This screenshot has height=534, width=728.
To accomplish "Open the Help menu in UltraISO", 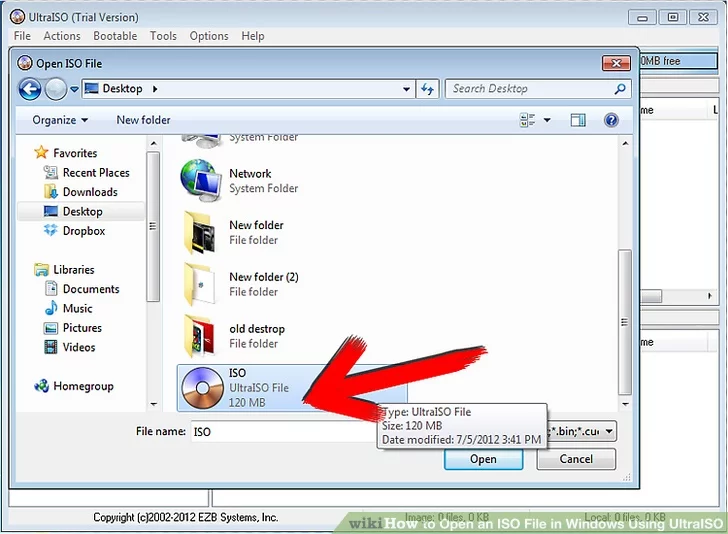I will click(253, 36).
